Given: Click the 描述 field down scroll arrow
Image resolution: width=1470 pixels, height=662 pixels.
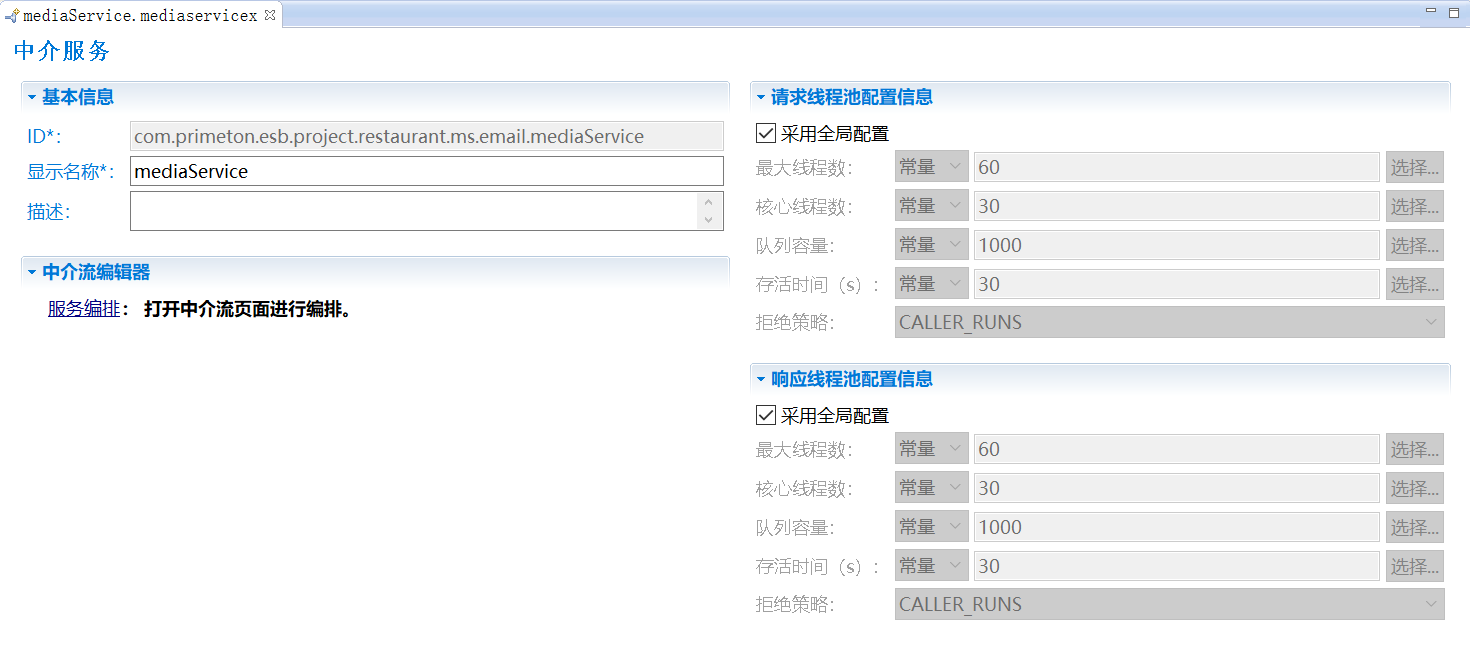Looking at the screenshot, I should [x=708, y=220].
